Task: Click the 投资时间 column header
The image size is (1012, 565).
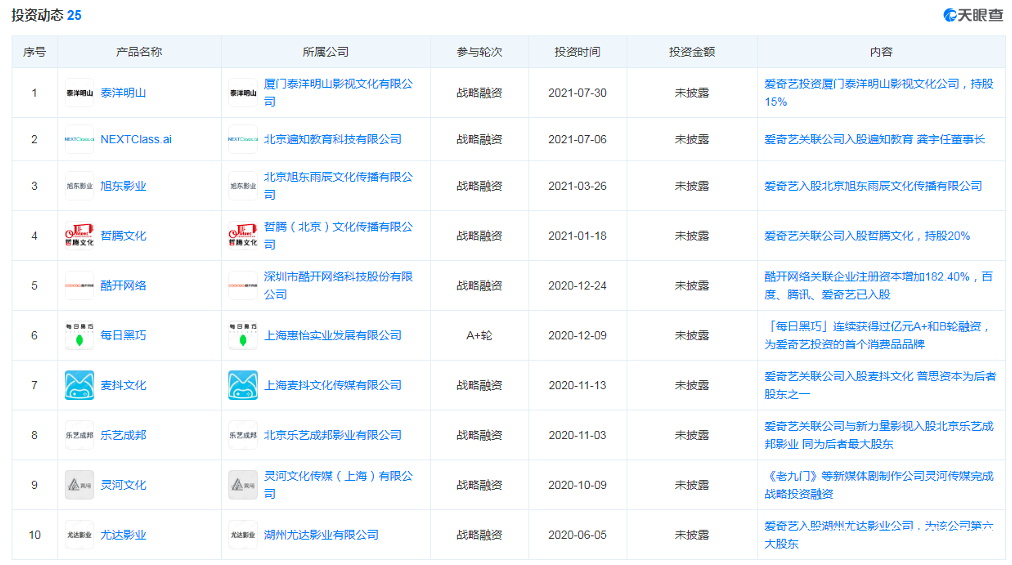Action: pyautogui.click(x=577, y=52)
